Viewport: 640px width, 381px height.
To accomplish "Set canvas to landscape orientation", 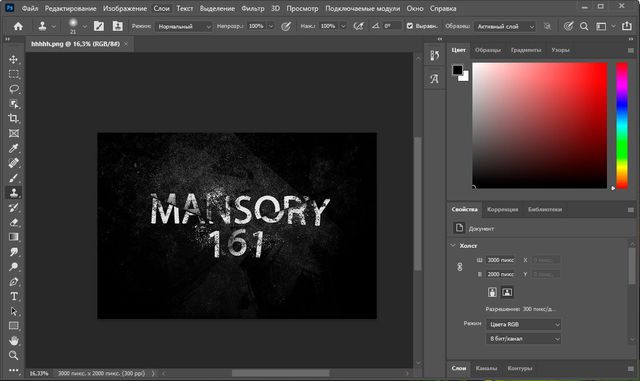I will [x=507, y=292].
